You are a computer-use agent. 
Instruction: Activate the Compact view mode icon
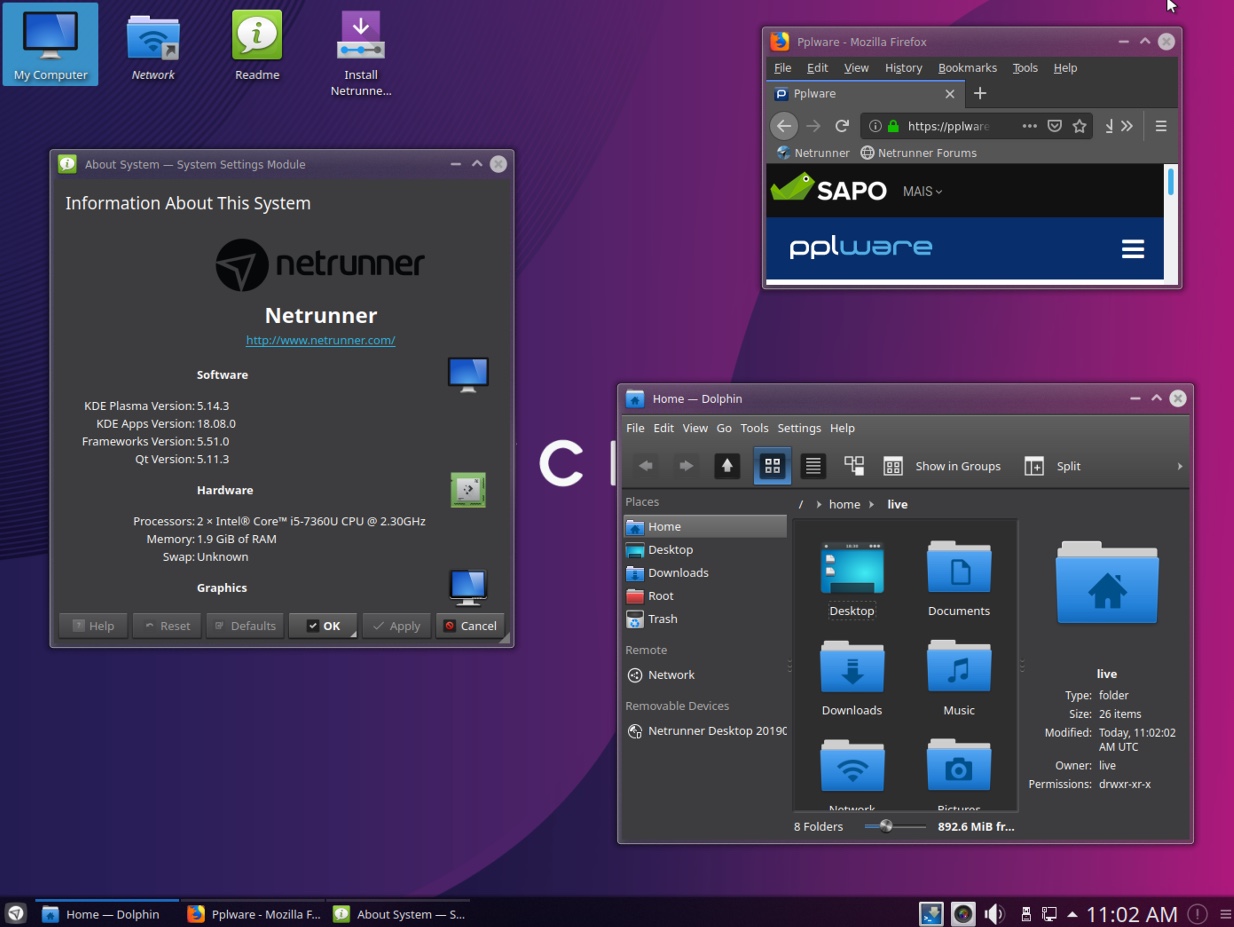(x=853, y=465)
